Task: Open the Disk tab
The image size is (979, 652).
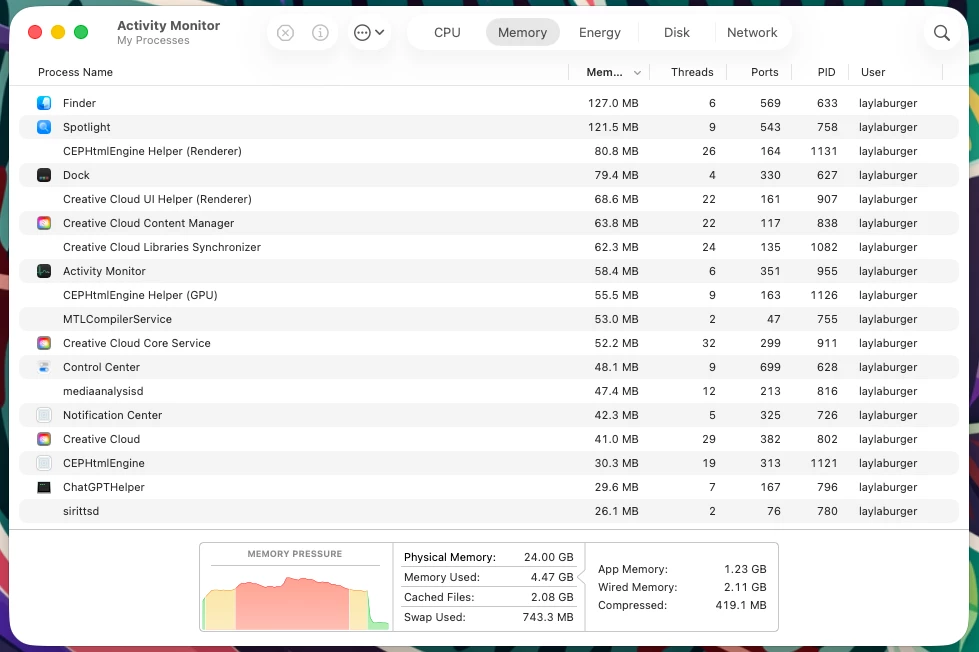Action: pyautogui.click(x=676, y=32)
